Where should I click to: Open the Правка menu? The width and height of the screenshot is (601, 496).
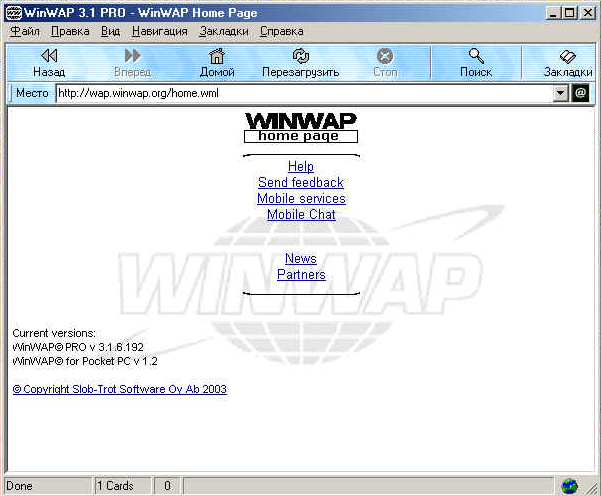point(70,31)
